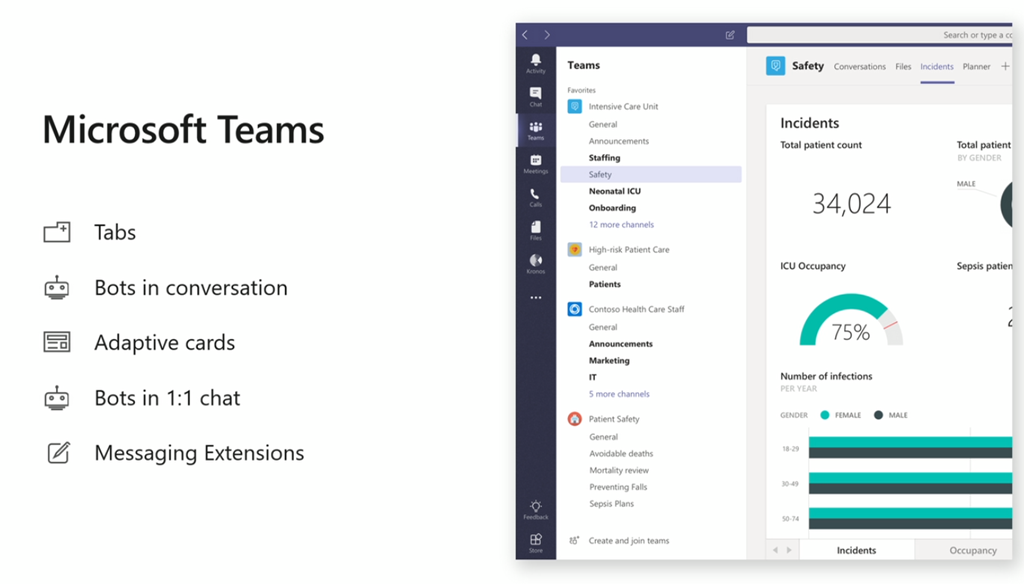
Task: Select the Intensive Care Unit team
Action: point(623,106)
